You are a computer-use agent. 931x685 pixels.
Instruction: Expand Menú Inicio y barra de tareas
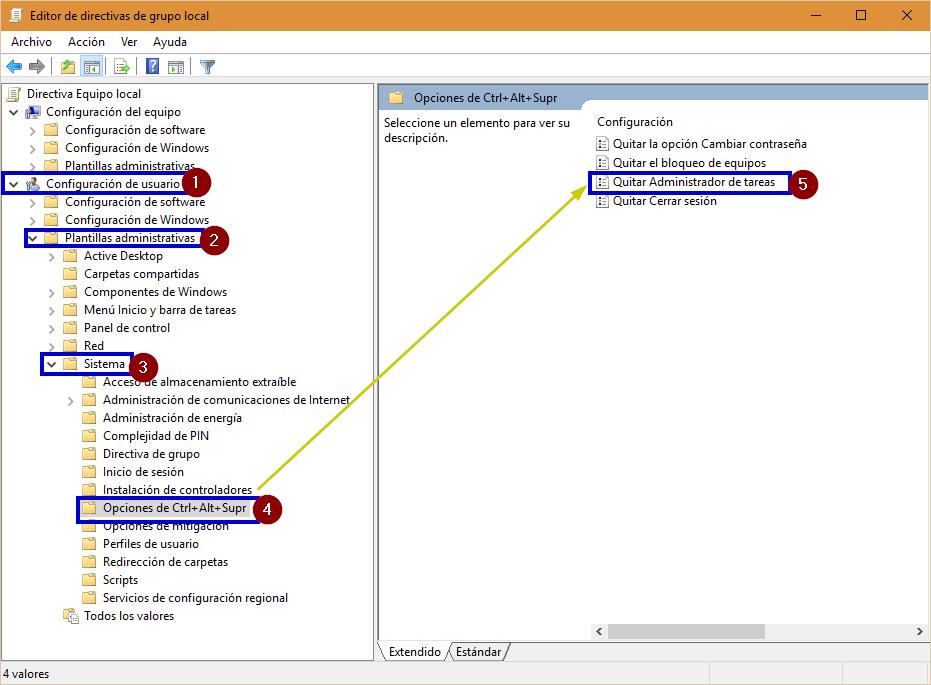pyautogui.click(x=52, y=310)
